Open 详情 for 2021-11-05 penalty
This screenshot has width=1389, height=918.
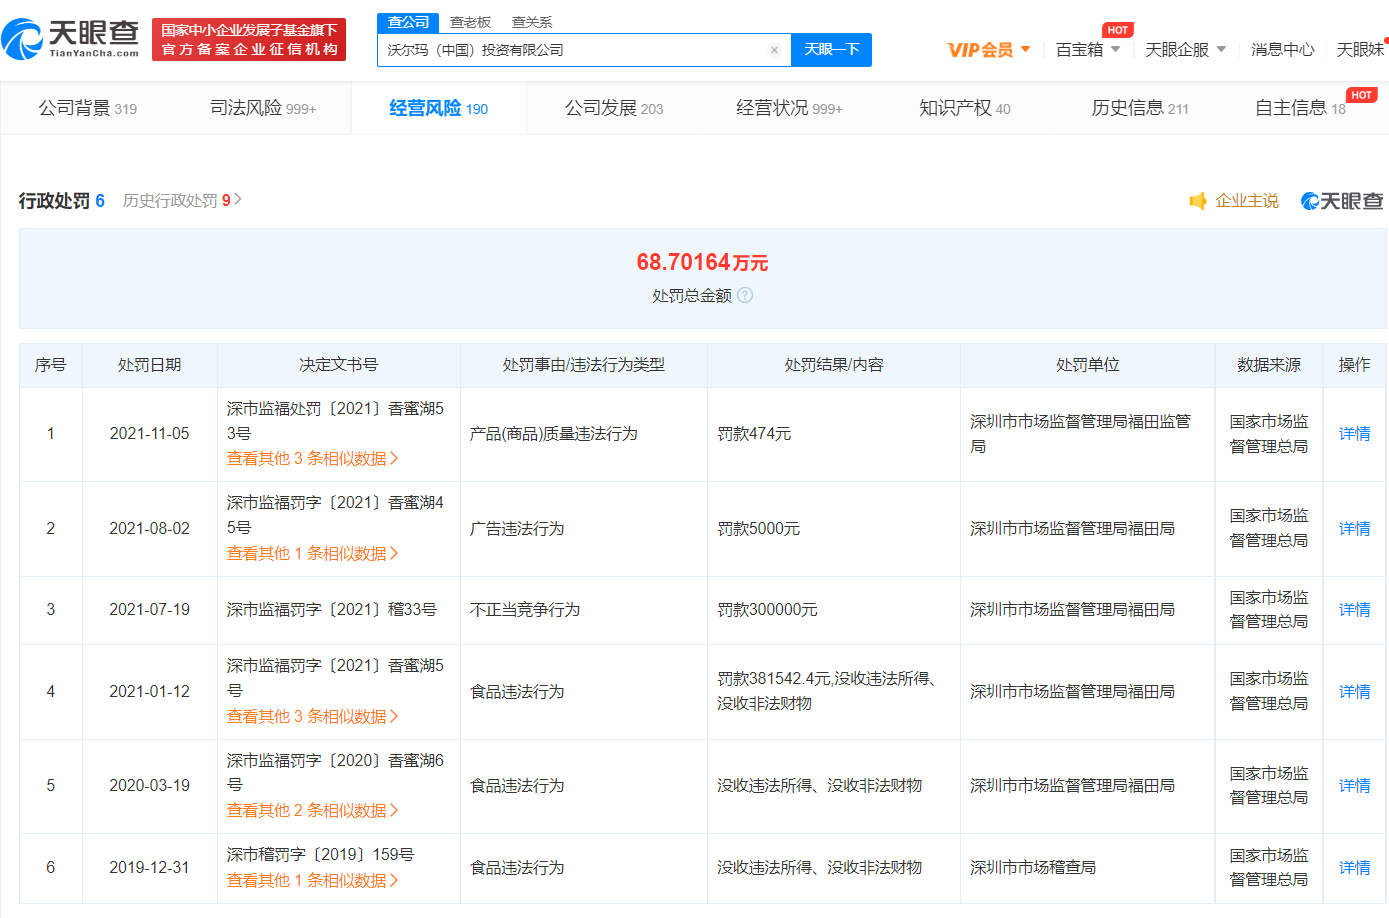(1355, 434)
